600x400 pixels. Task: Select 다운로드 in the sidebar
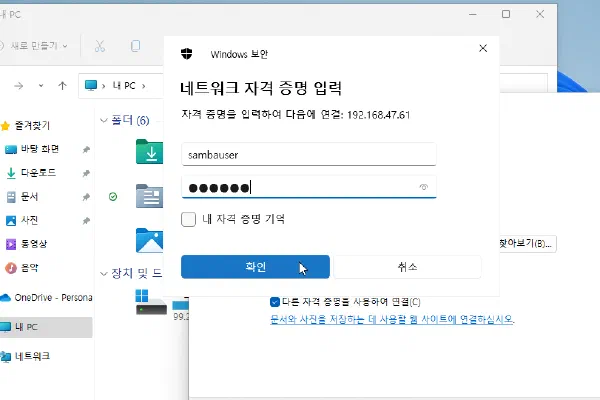coord(38,173)
